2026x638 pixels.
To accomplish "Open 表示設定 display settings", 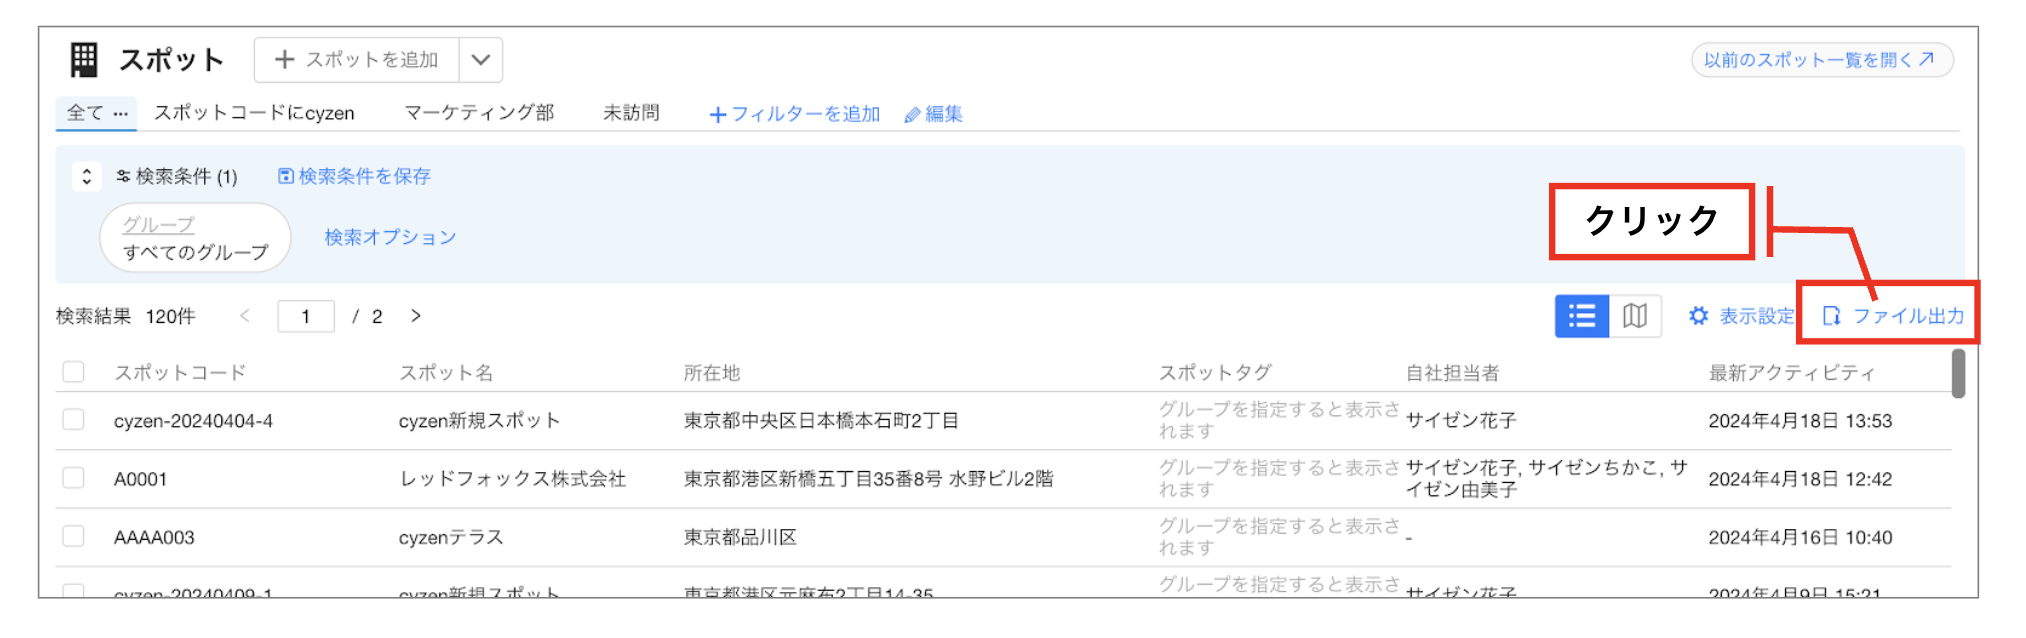I will [x=1741, y=316].
